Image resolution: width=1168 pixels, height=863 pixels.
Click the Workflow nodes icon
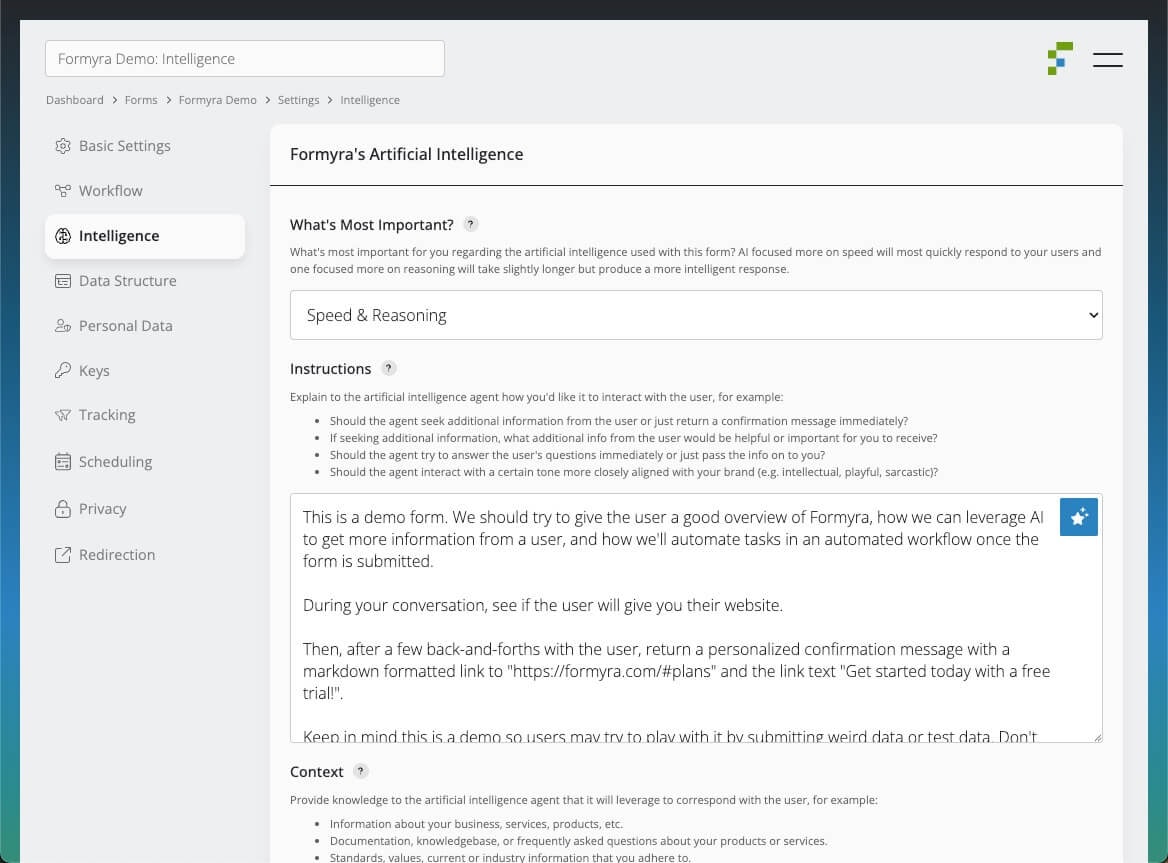point(63,191)
